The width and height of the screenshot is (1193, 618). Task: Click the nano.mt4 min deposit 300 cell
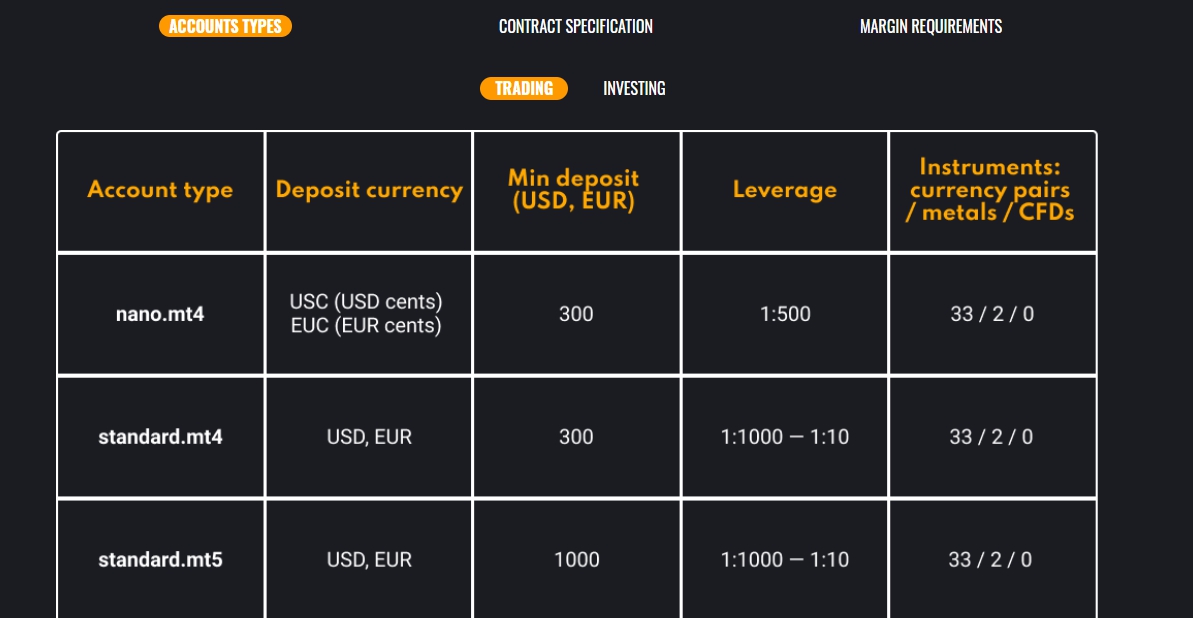coord(577,314)
